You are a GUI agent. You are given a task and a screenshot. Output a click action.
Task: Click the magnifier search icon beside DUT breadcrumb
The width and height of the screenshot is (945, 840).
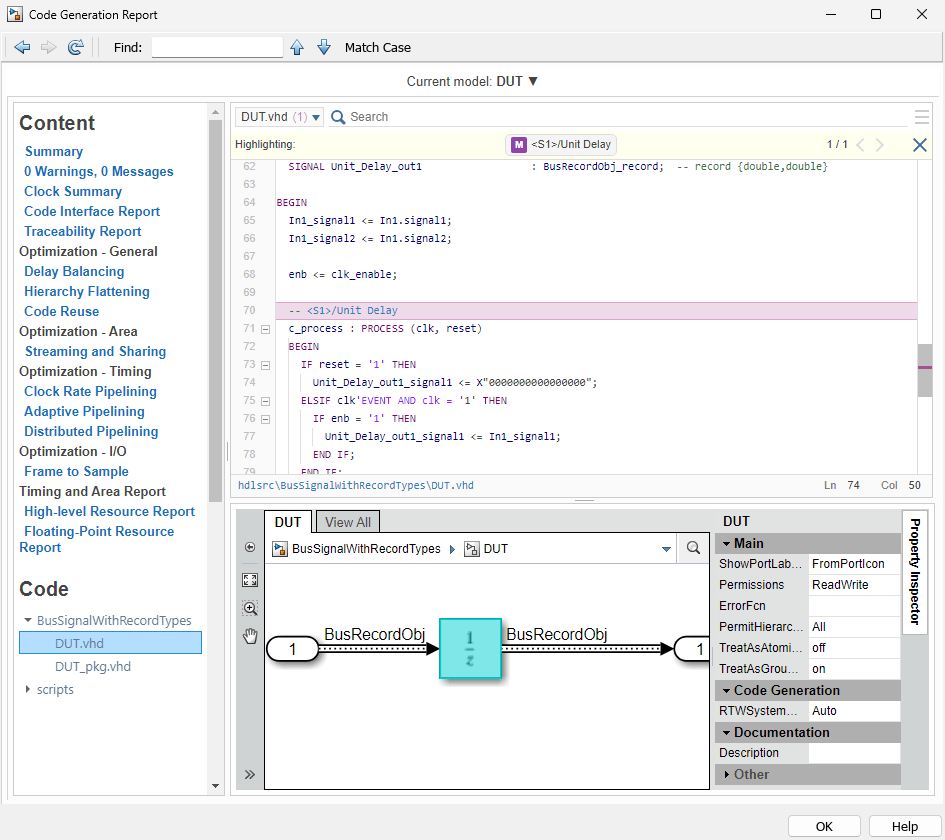tap(692, 549)
